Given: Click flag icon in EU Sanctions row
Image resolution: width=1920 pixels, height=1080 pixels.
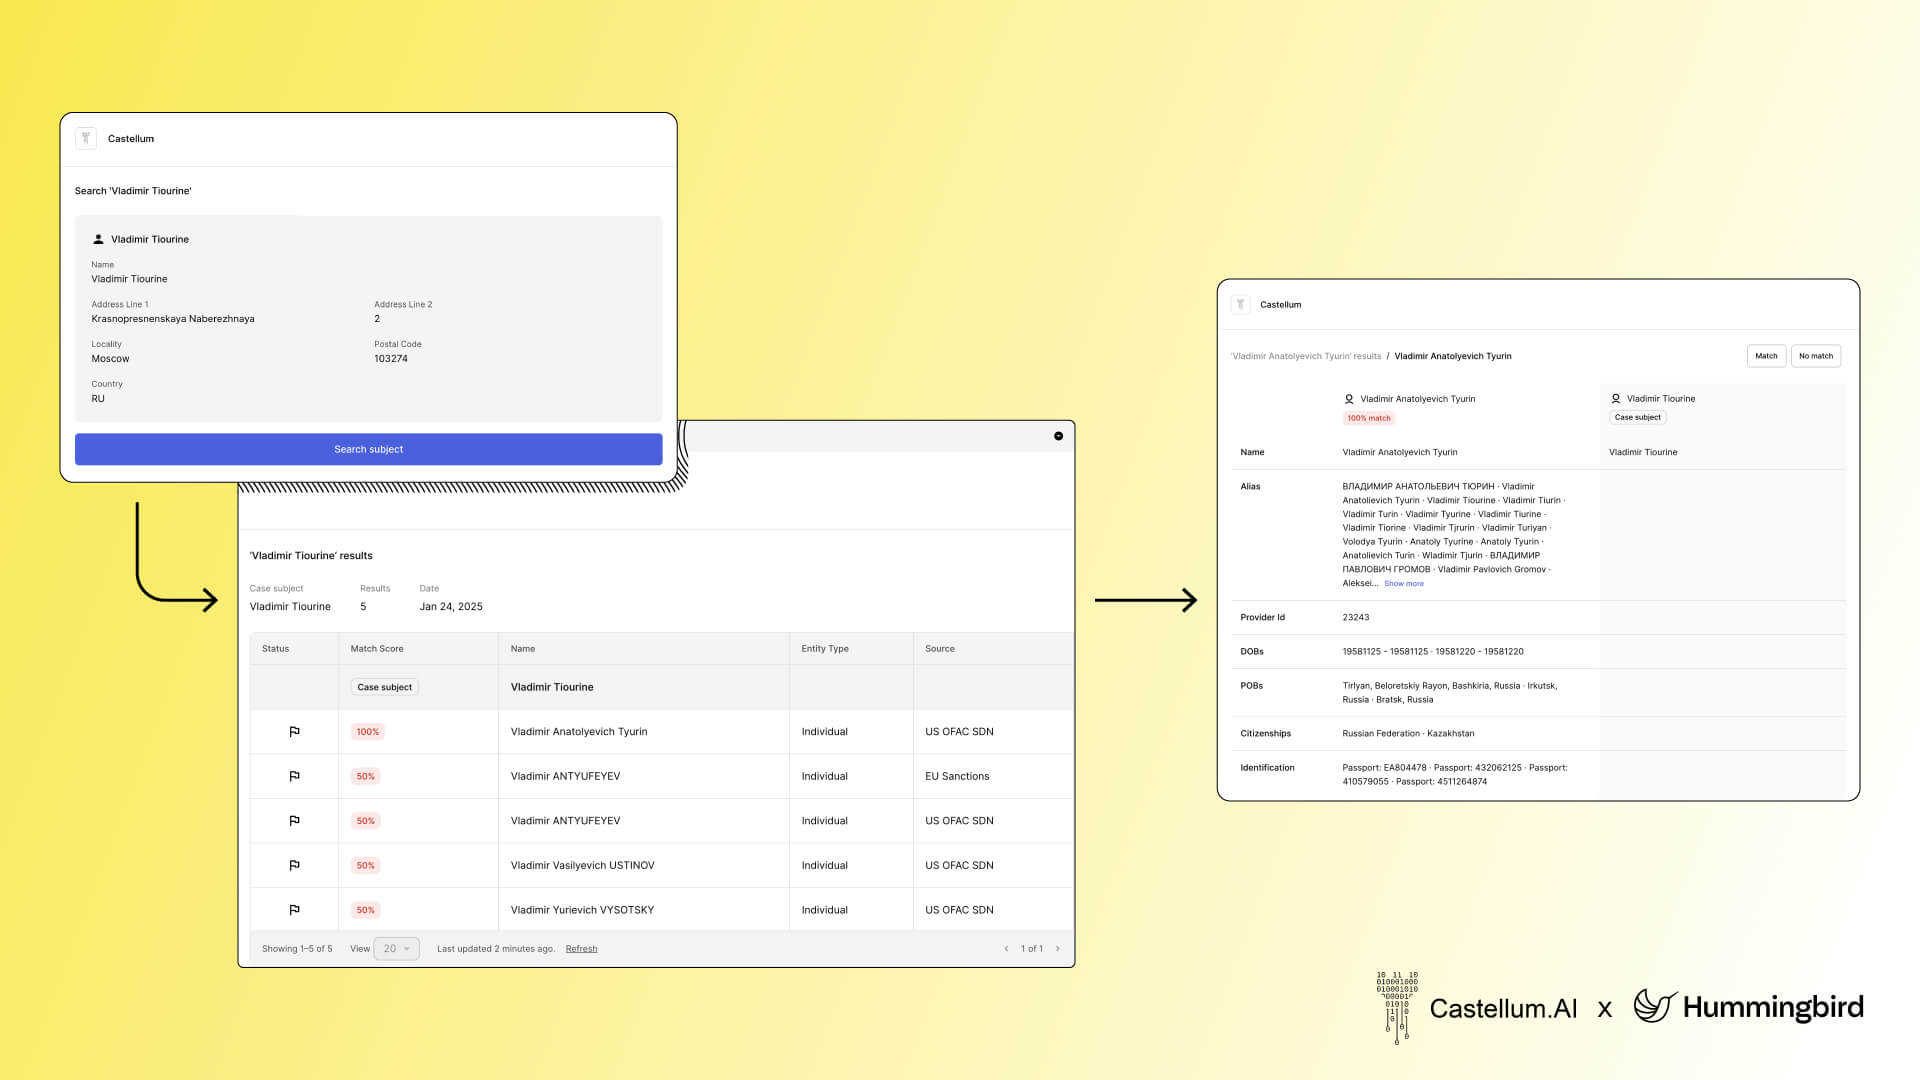Looking at the screenshot, I should click(x=294, y=776).
